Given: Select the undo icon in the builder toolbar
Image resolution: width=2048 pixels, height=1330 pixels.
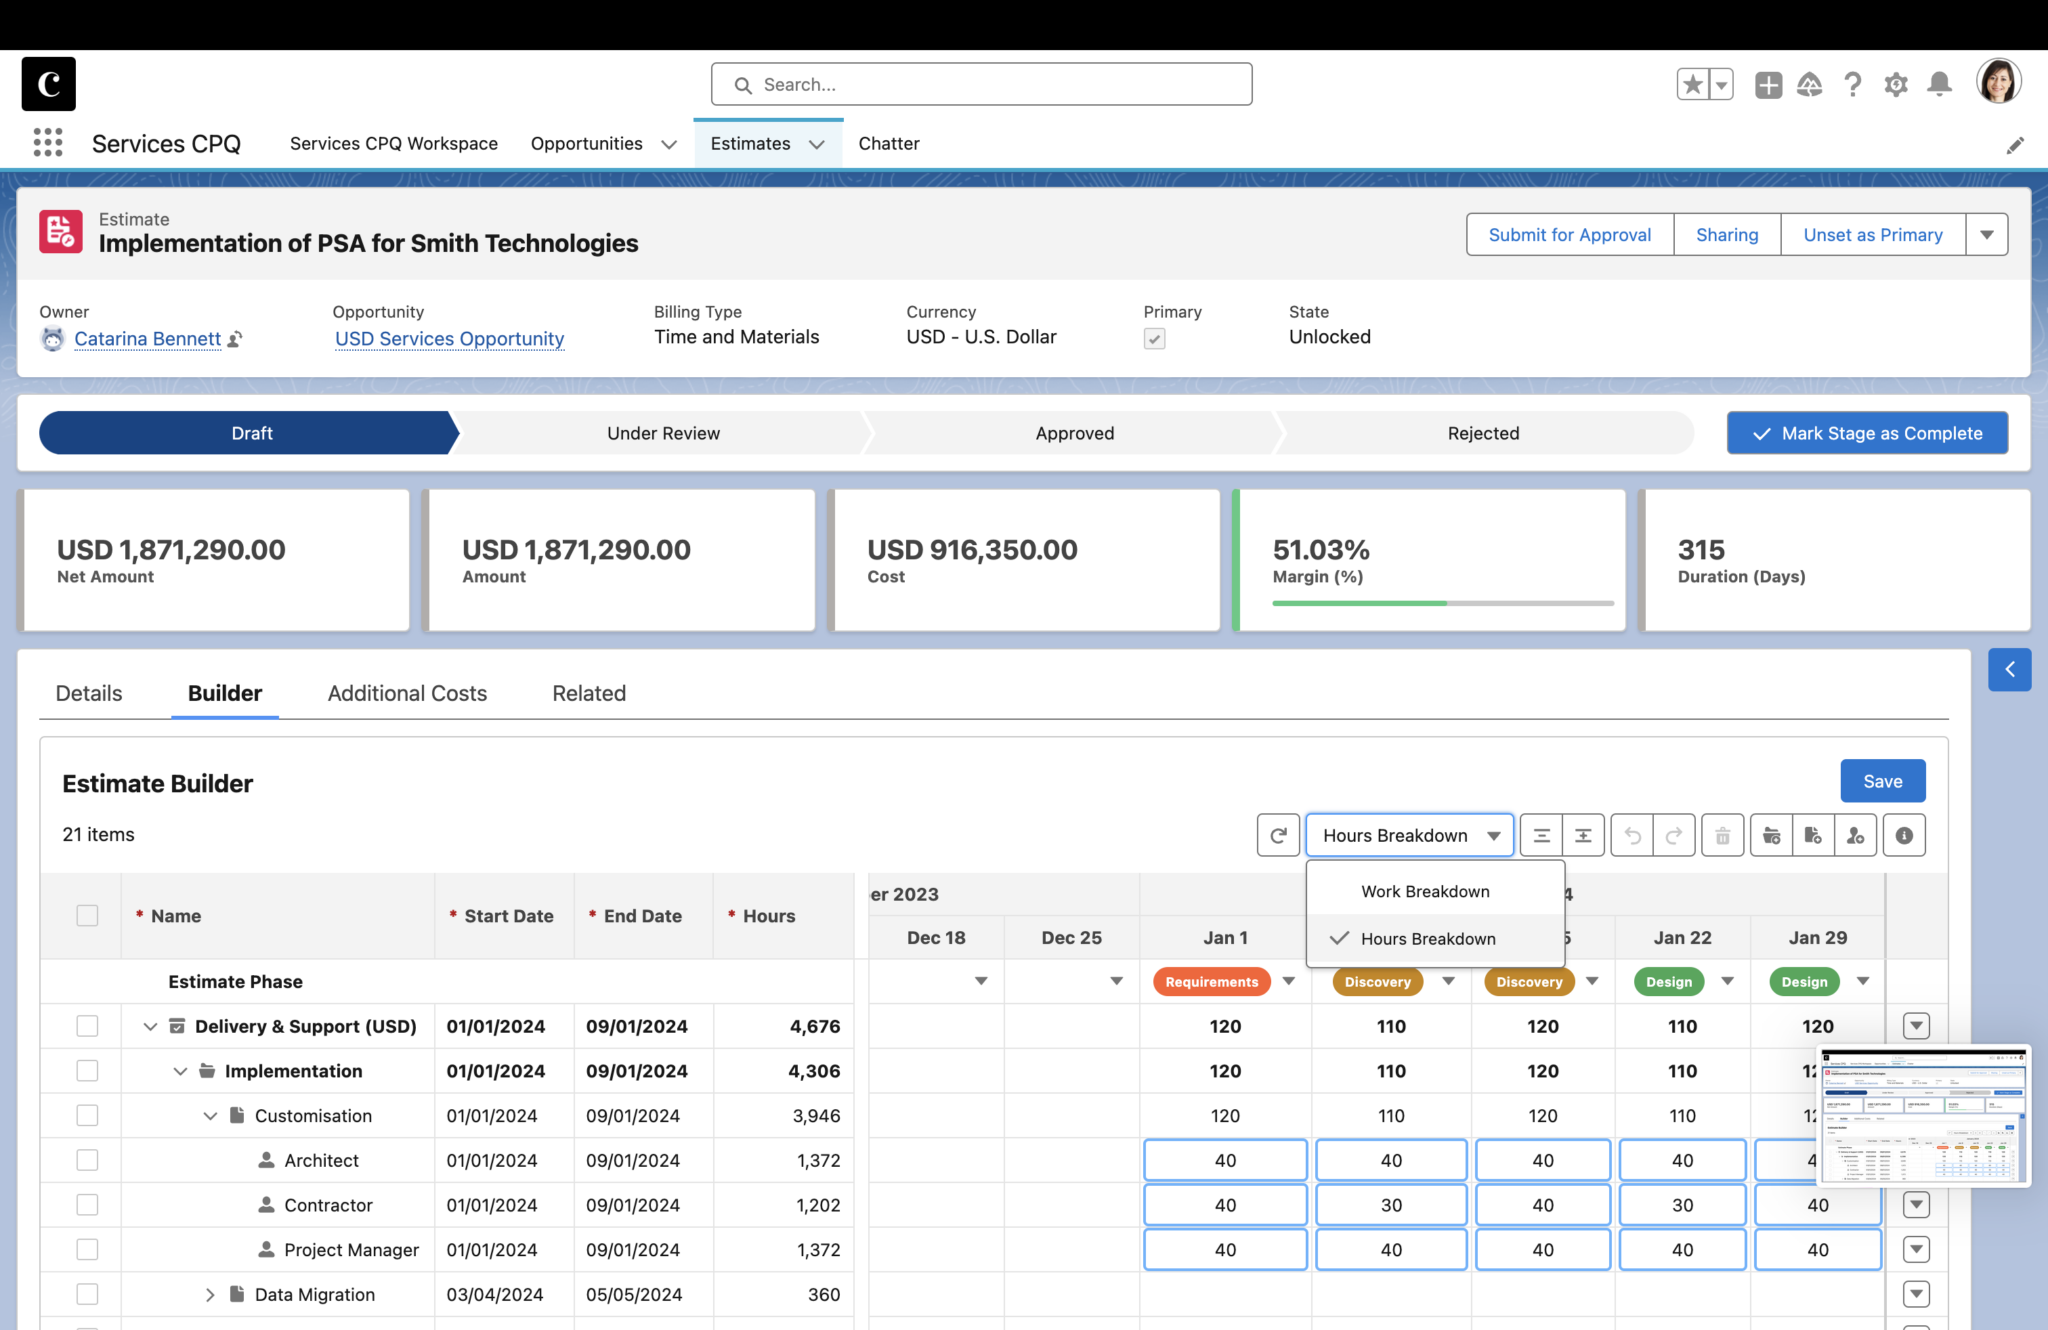Looking at the screenshot, I should (1631, 835).
